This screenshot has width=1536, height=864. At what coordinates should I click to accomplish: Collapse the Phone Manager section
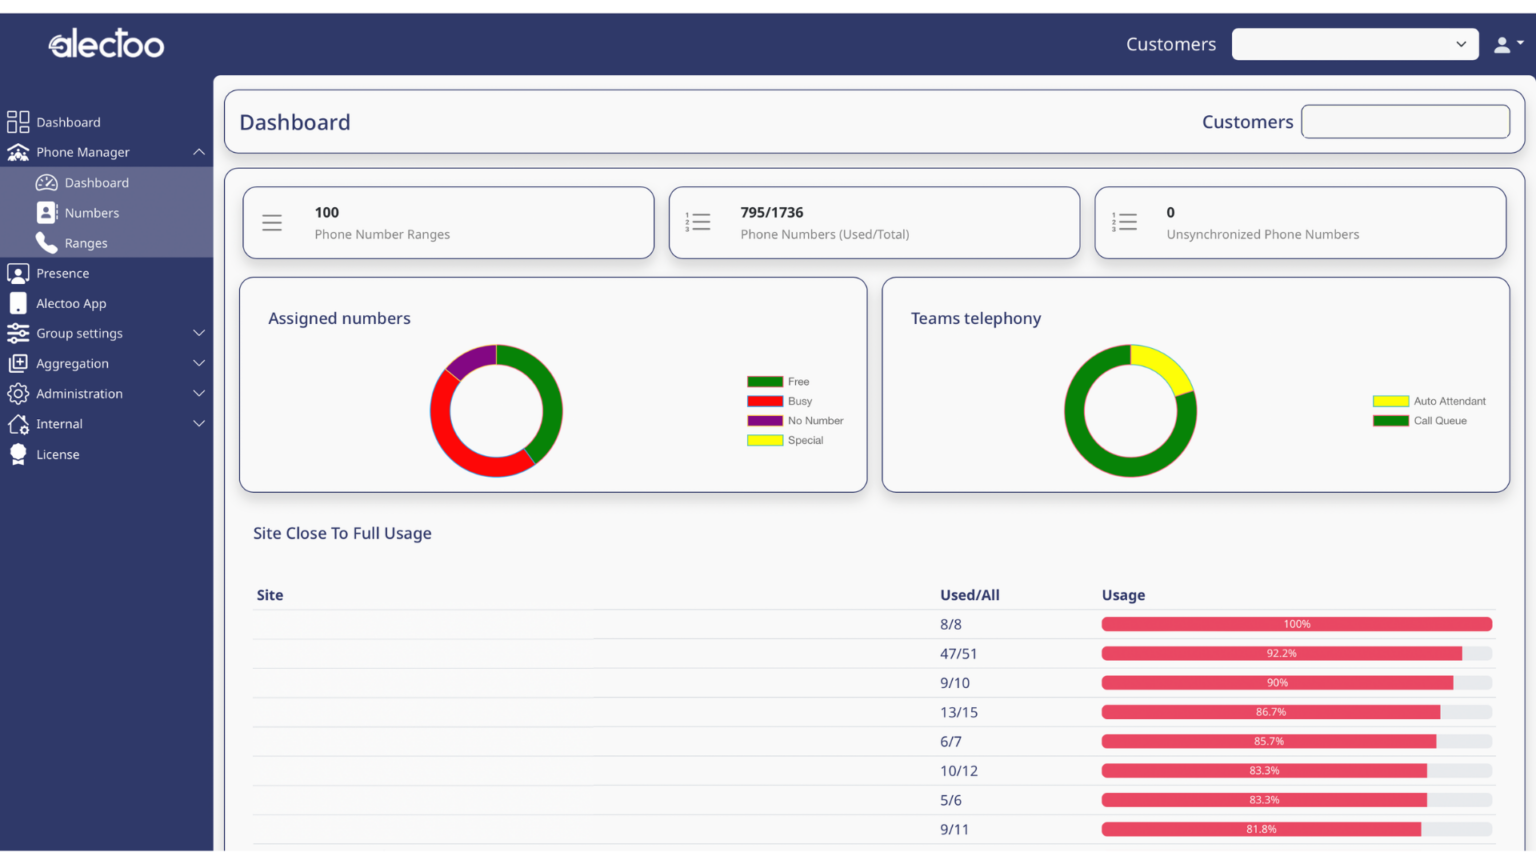[x=198, y=152]
